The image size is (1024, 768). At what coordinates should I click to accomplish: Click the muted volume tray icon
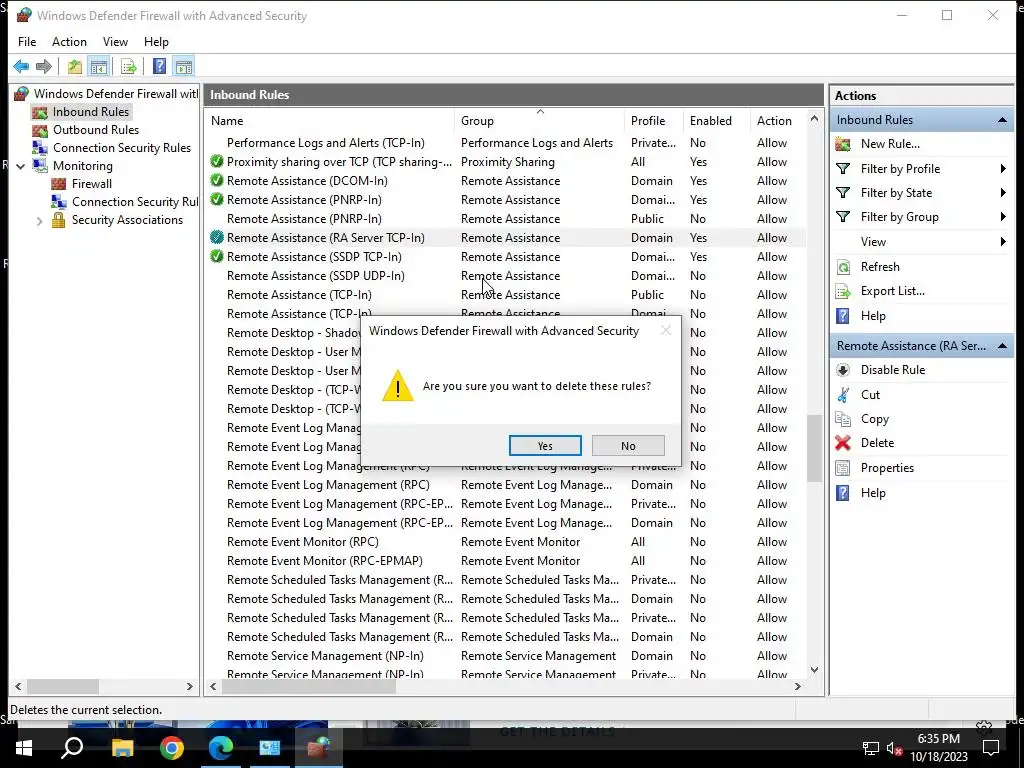coord(895,748)
